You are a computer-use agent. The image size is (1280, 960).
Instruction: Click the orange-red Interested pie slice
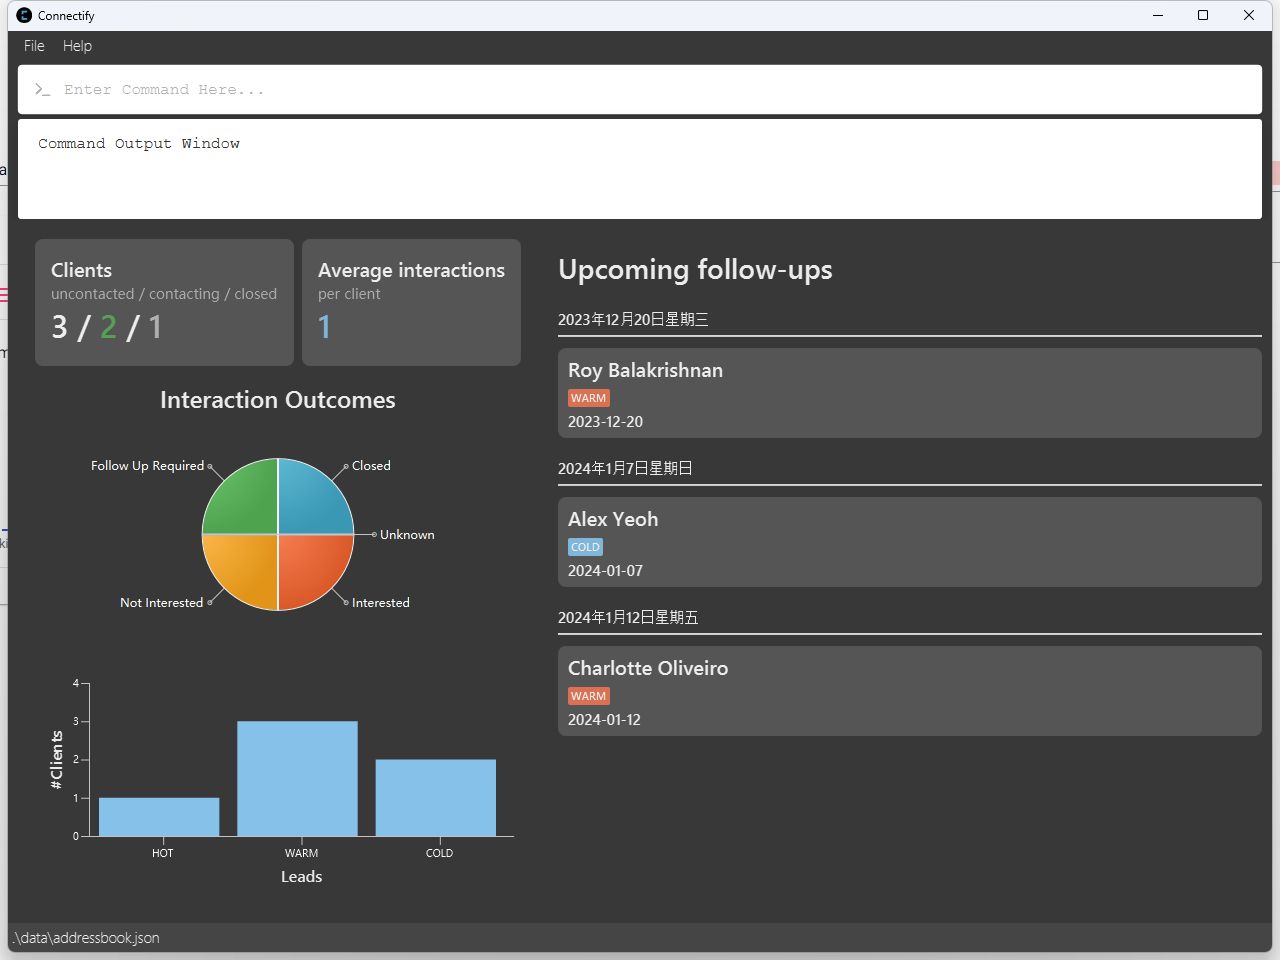click(308, 564)
